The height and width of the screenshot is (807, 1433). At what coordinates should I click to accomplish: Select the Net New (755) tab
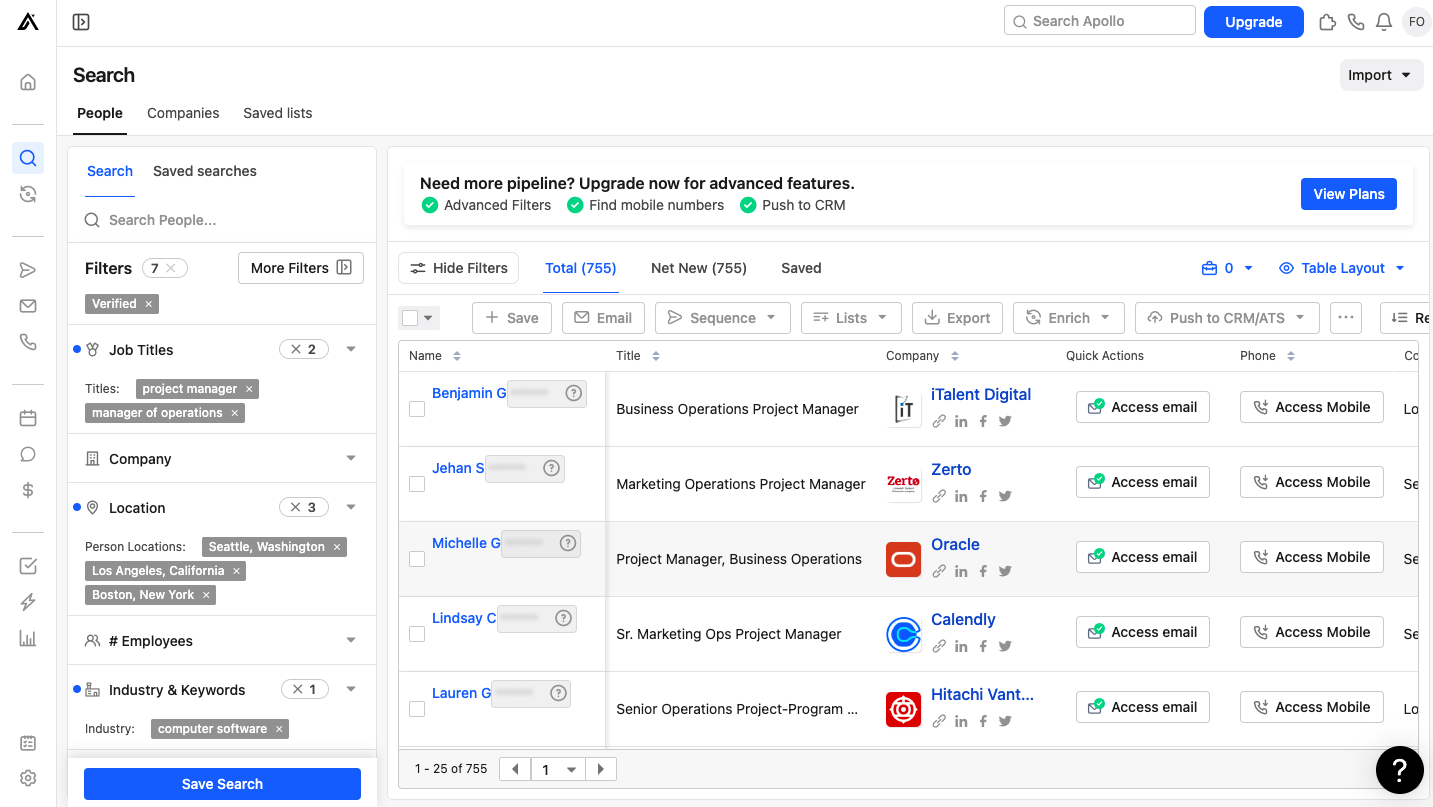(698, 268)
